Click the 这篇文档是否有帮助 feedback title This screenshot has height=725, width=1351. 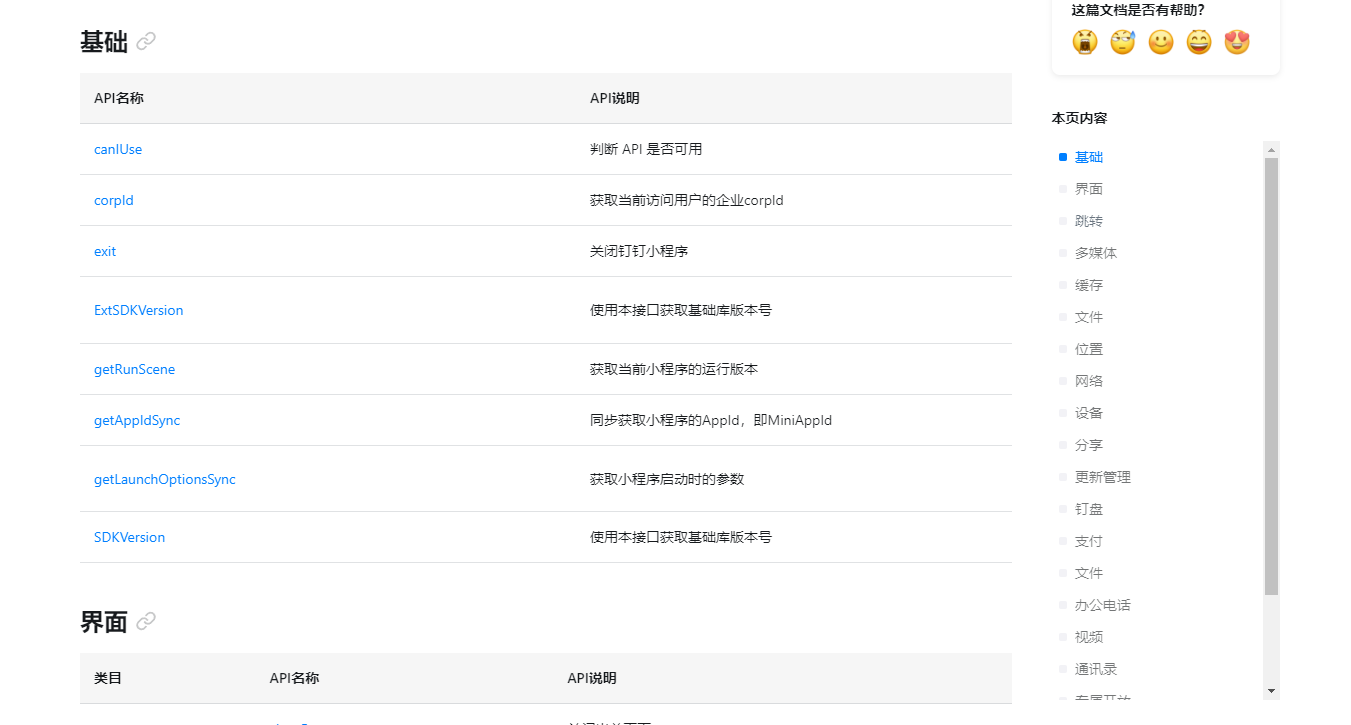point(1138,10)
